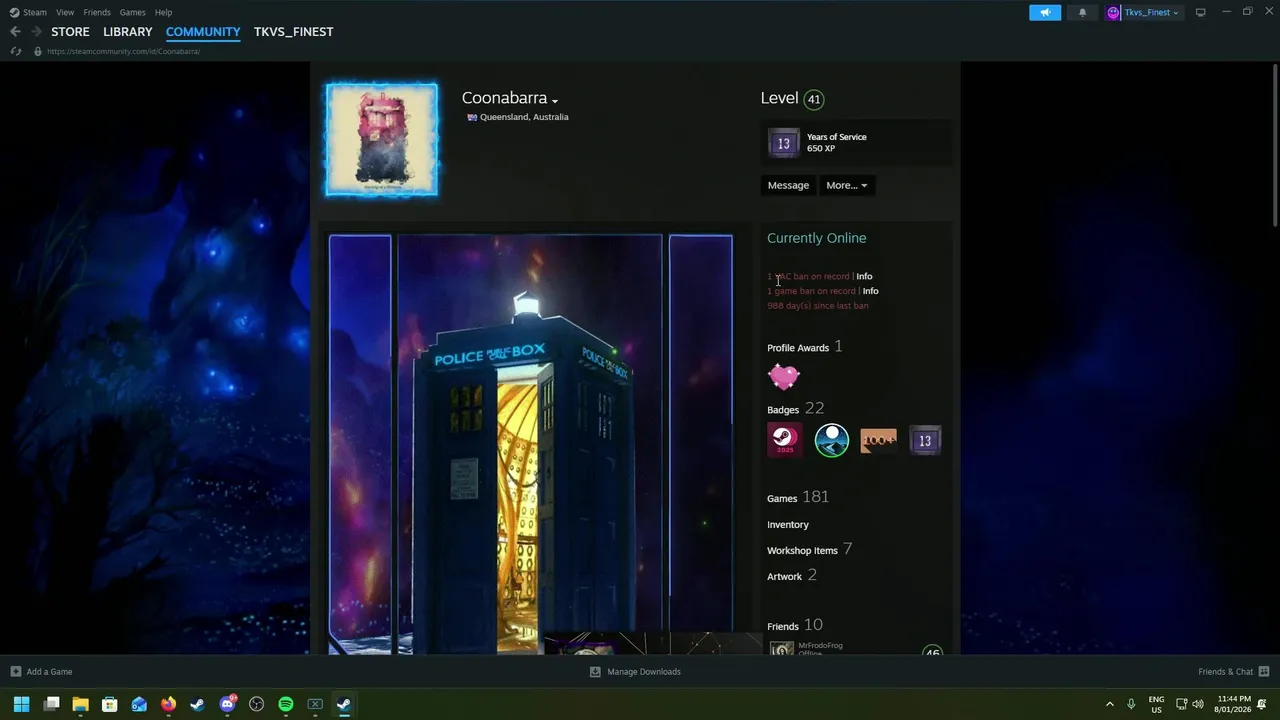Open the Windows Start menu
Viewport: 1280px width, 720px height.
tap(21, 704)
